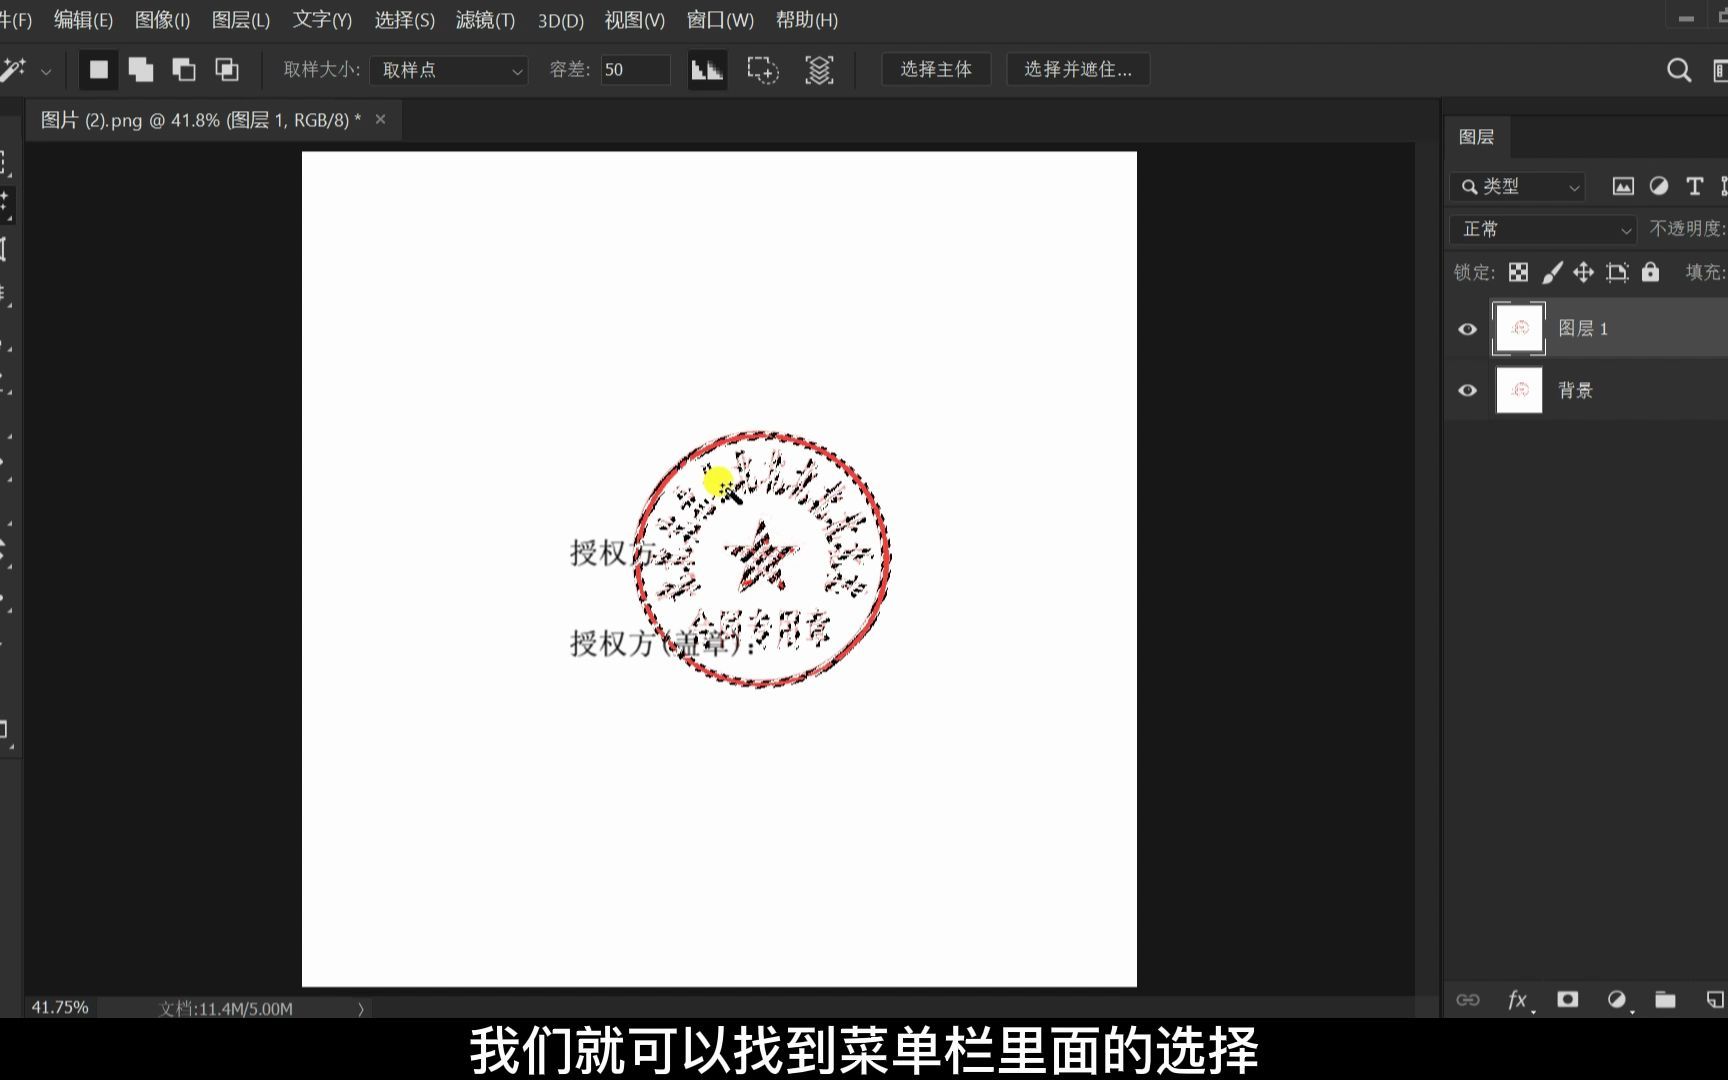The image size is (1728, 1080).
Task: Edit the 容差 tolerance value field showing 50
Action: point(634,70)
